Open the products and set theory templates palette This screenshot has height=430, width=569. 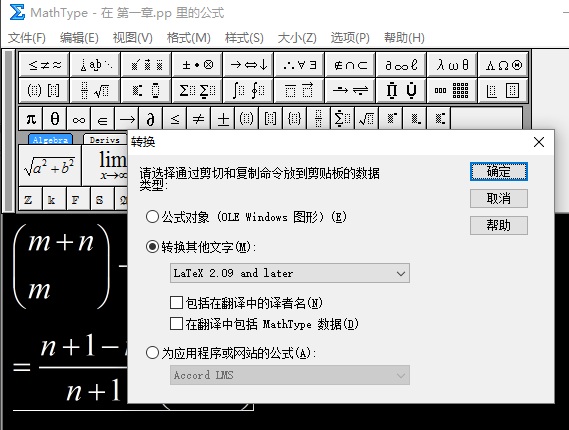401,90
